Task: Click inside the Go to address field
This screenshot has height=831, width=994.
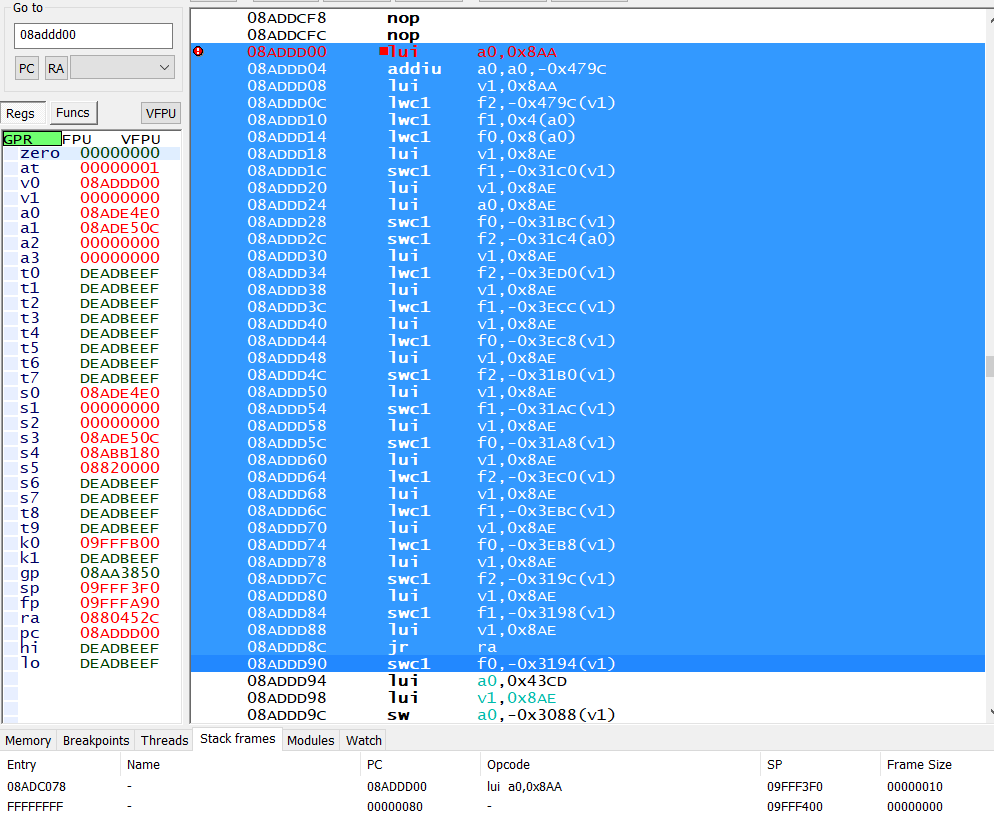Action: click(x=92, y=35)
